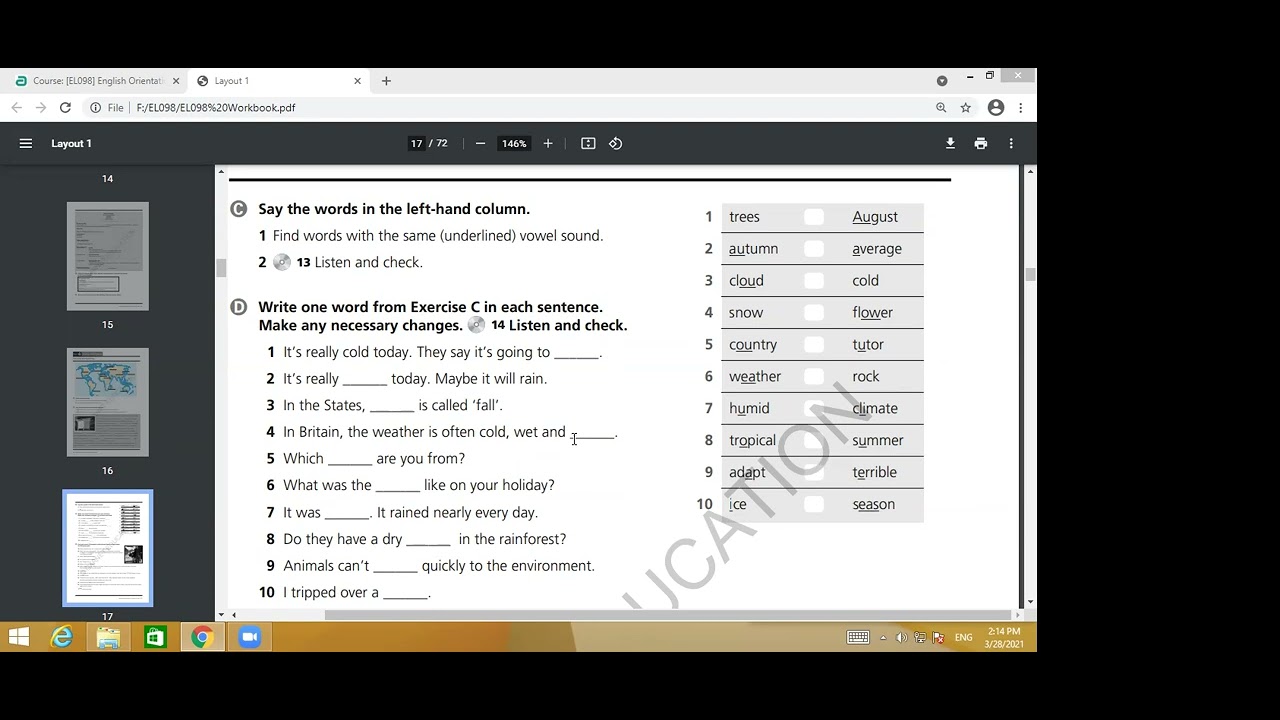Open Internet Explorer from the taskbar
This screenshot has width=1280, height=720.
point(62,637)
